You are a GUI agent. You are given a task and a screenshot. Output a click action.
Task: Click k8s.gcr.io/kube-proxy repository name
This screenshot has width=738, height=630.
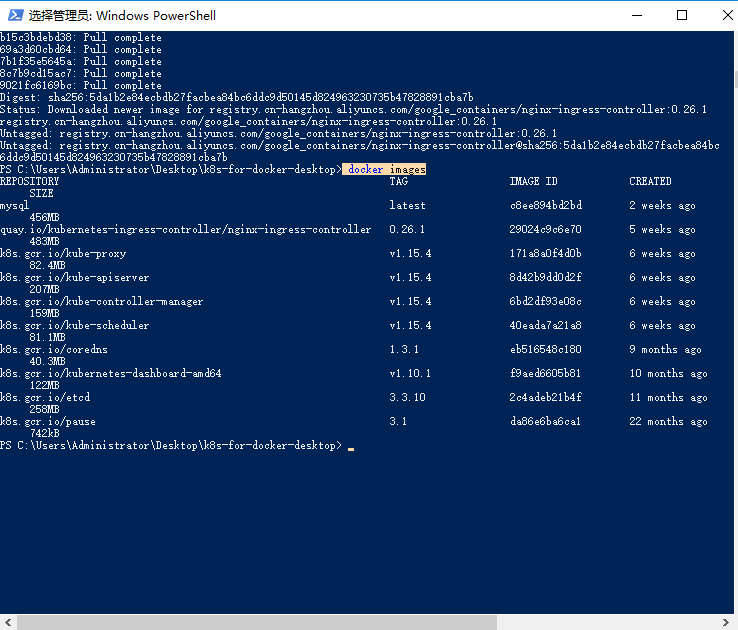pyautogui.click(x=63, y=254)
